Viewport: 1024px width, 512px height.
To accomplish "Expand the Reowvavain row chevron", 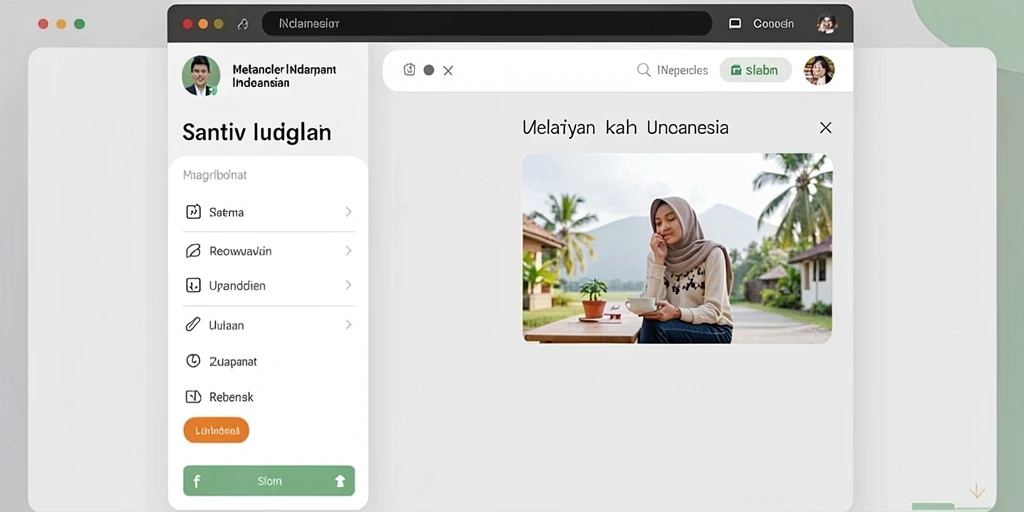I will (x=348, y=251).
